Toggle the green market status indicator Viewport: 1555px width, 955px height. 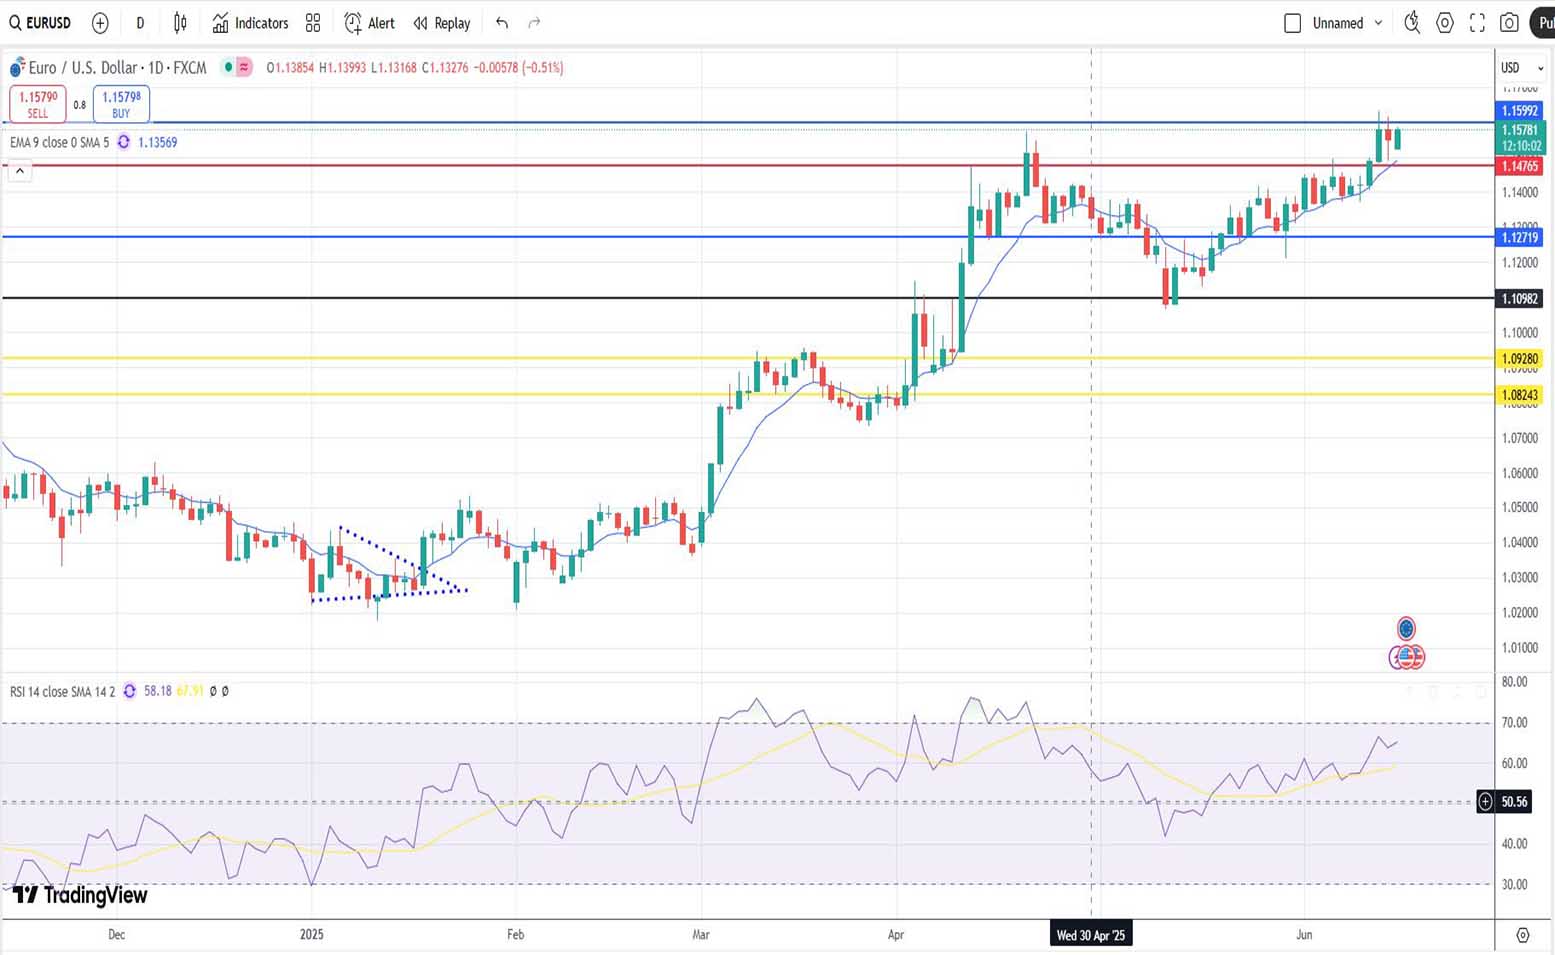[228, 67]
